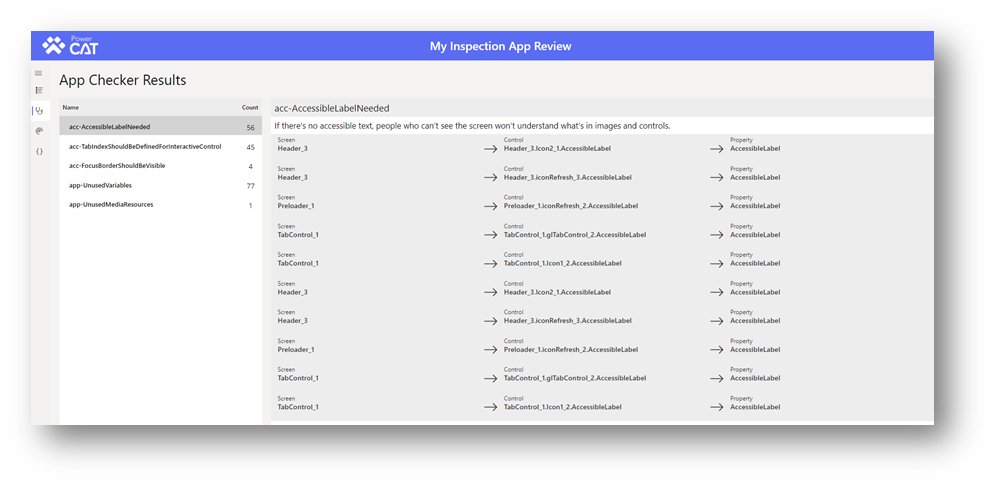Select app-UnusedMediaResources in the list
Viewport: 996px width, 487px height.
(x=111, y=204)
